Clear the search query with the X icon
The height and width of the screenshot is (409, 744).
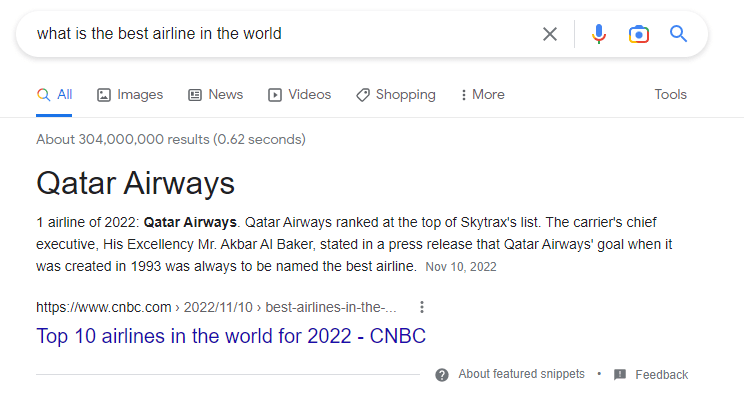click(549, 34)
